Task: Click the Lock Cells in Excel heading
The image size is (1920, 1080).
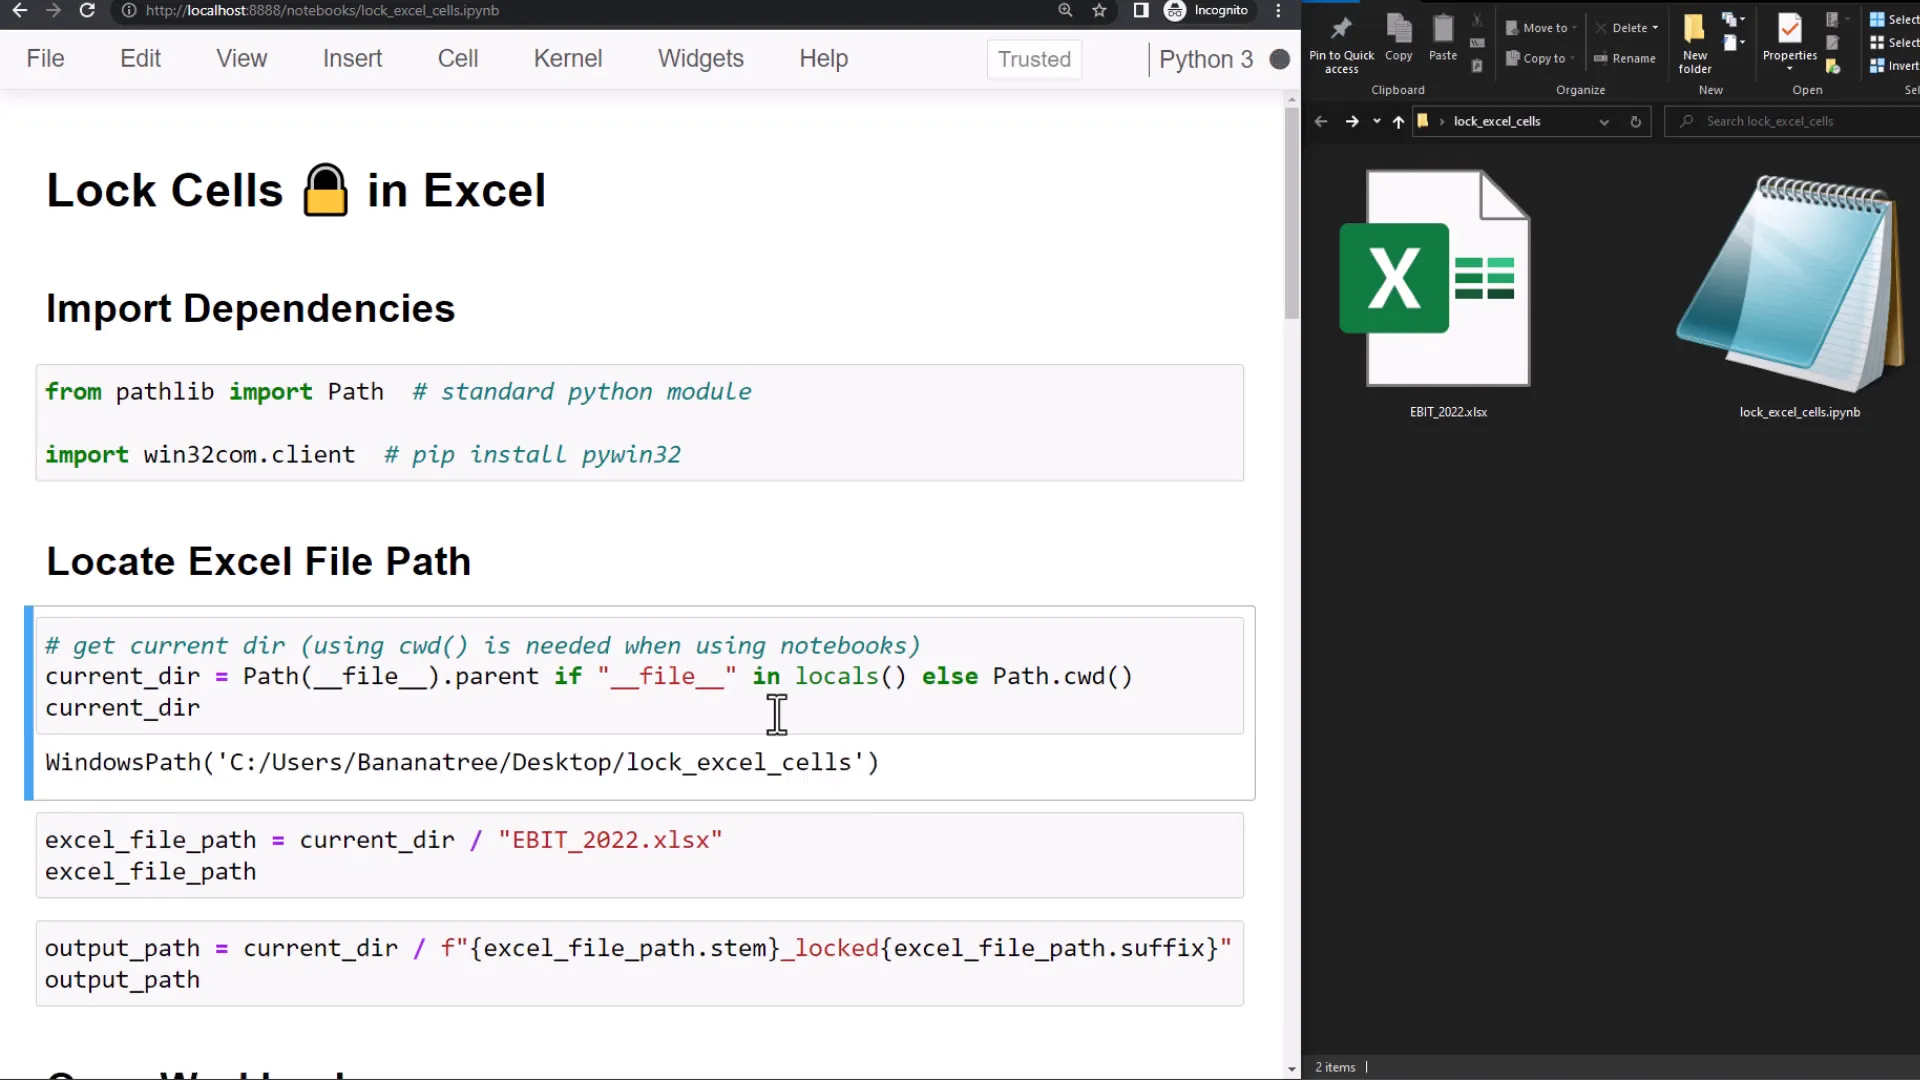Action: click(296, 190)
